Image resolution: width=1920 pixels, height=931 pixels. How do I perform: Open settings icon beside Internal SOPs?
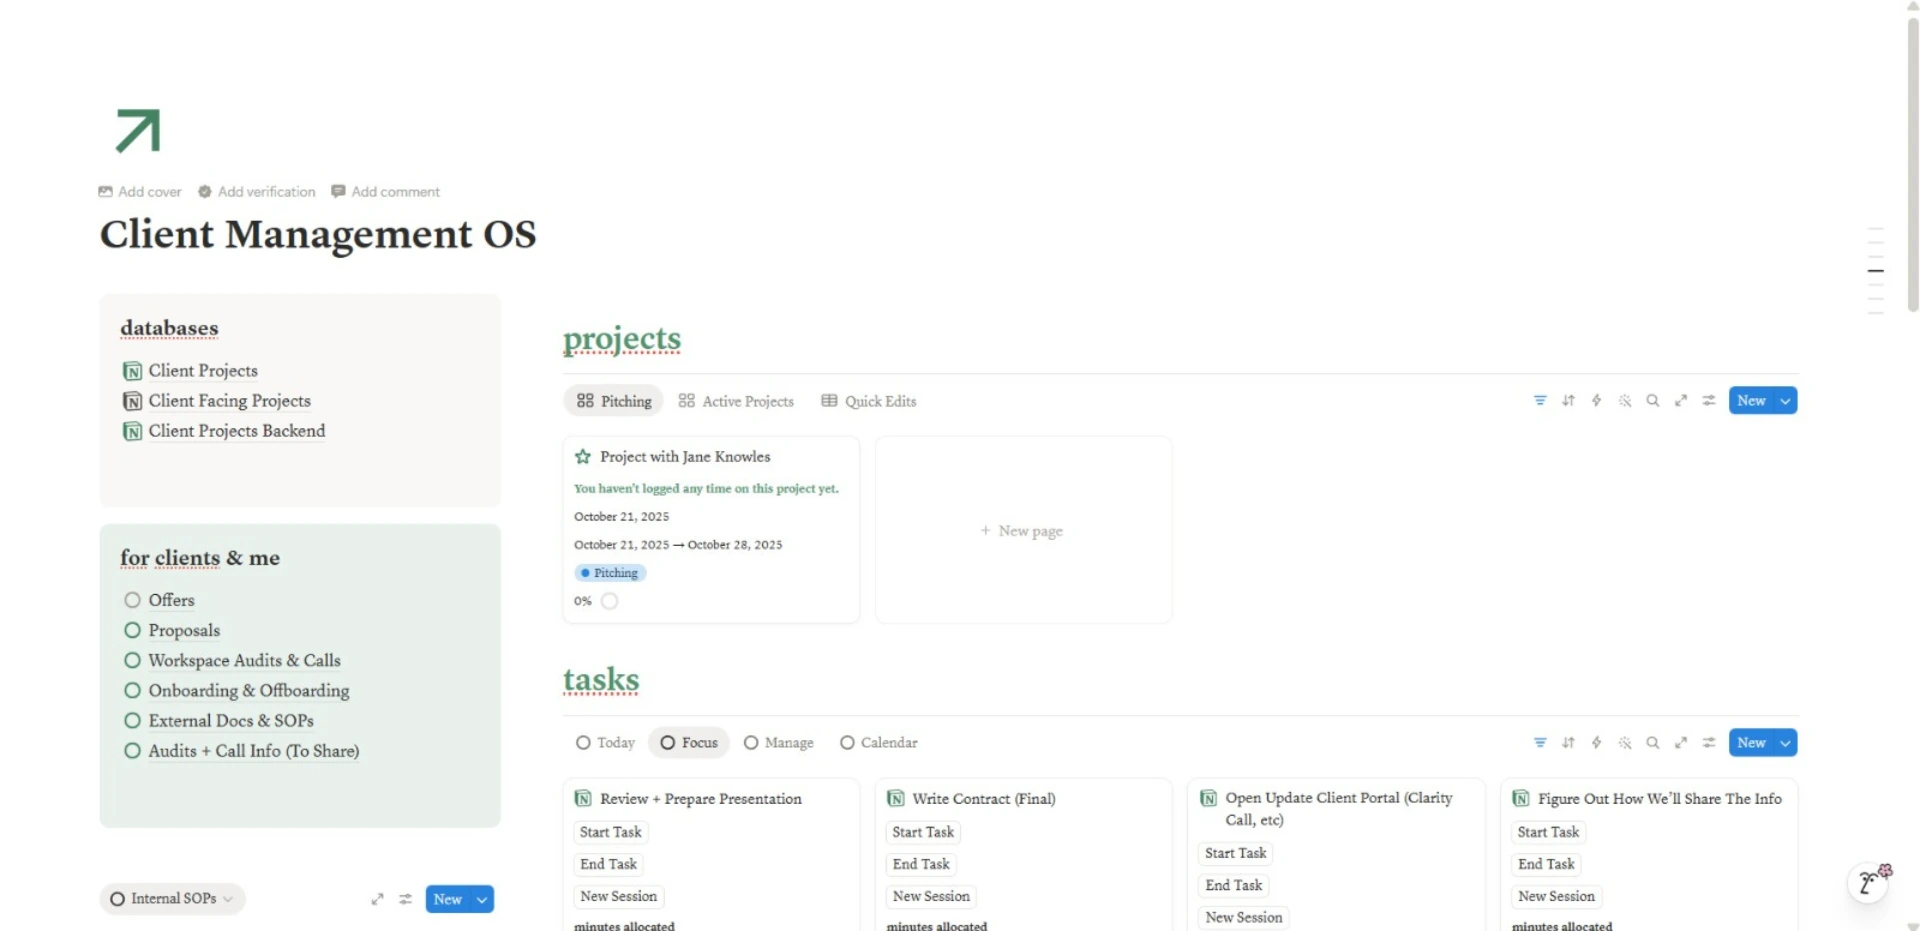[405, 899]
